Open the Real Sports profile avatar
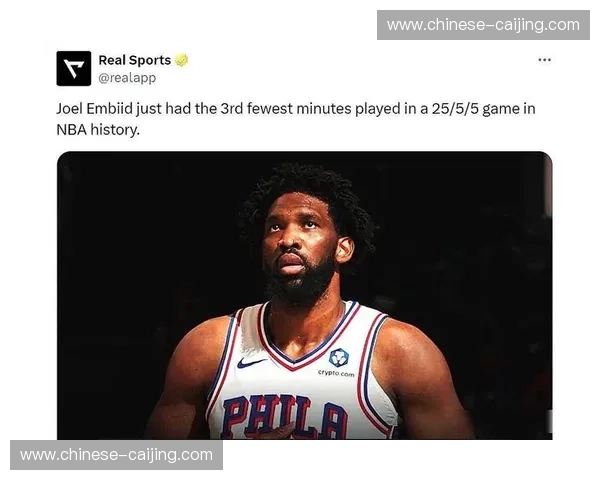 (73, 68)
